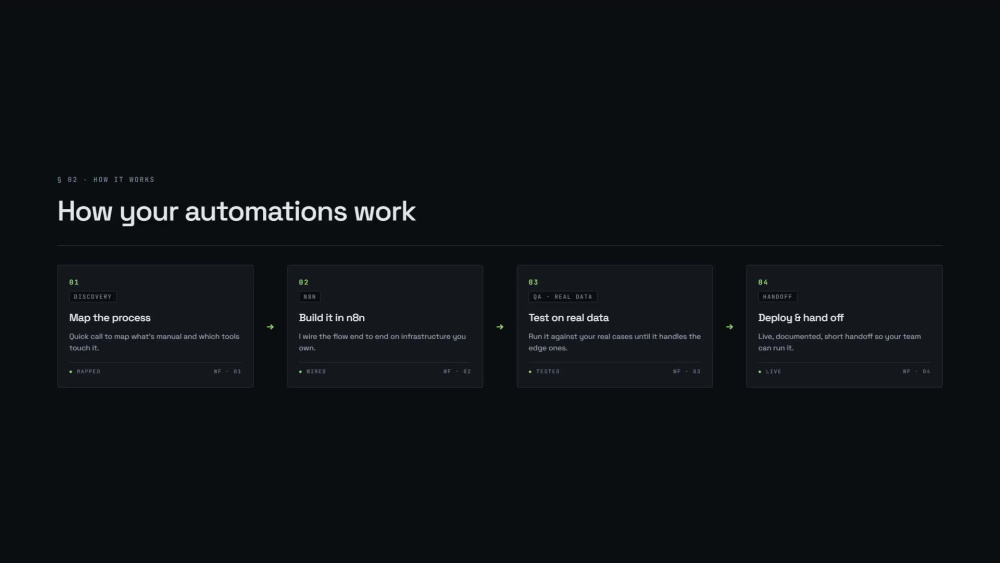1000x563 pixels.
Task: Click the '§ 02 · HOW IT WORKS' section label
Action: point(106,180)
